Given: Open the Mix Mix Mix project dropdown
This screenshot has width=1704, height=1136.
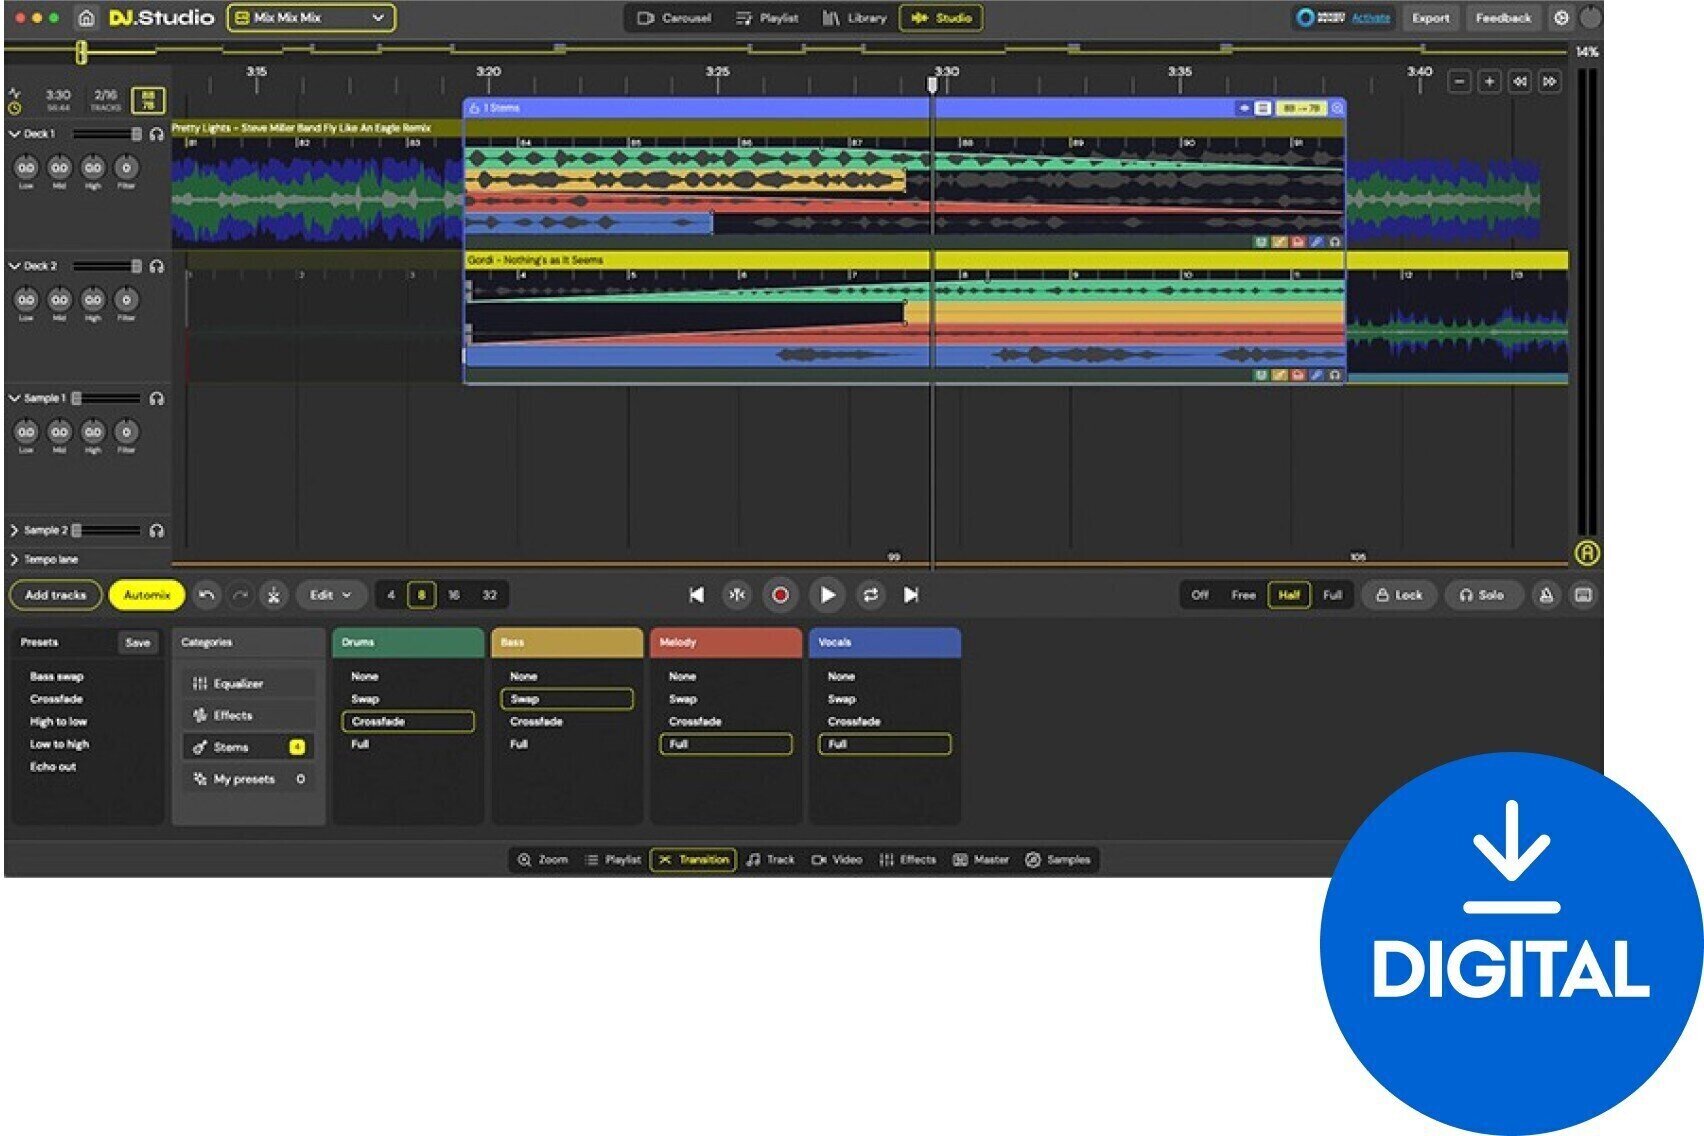Looking at the screenshot, I should pos(311,17).
